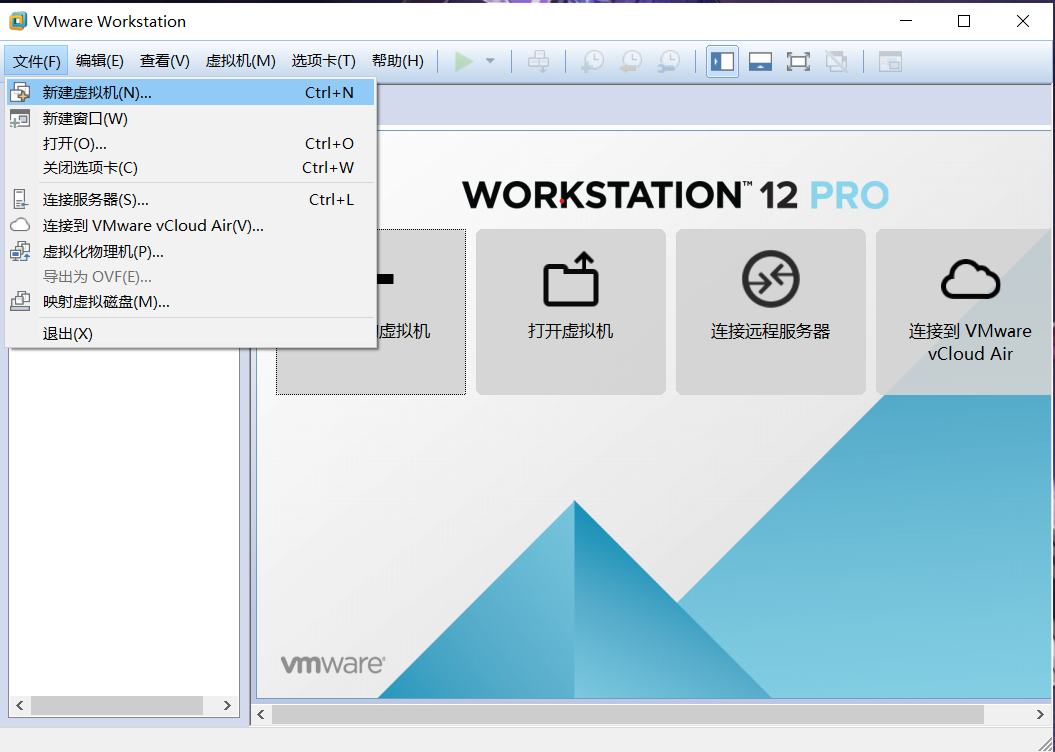Image resolution: width=1055 pixels, height=752 pixels.
Task: Click the VMware Workstation title bar icon
Action: point(17,21)
